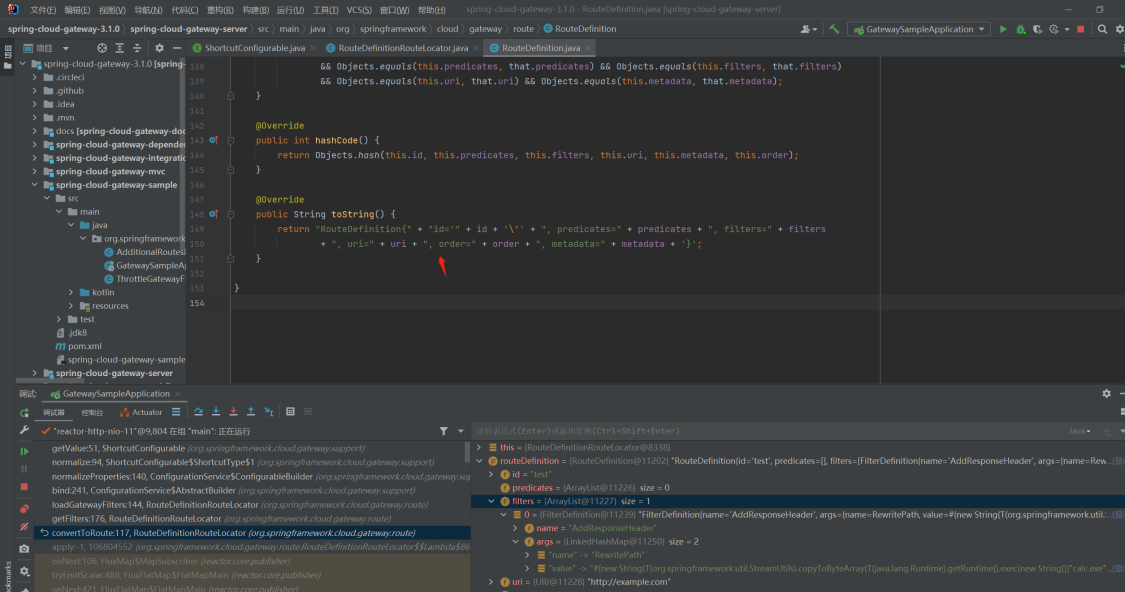Screen dimensions: 1125x592
Task: Rerun GatewaySampleApplication in debug panel
Action: click(x=24, y=413)
